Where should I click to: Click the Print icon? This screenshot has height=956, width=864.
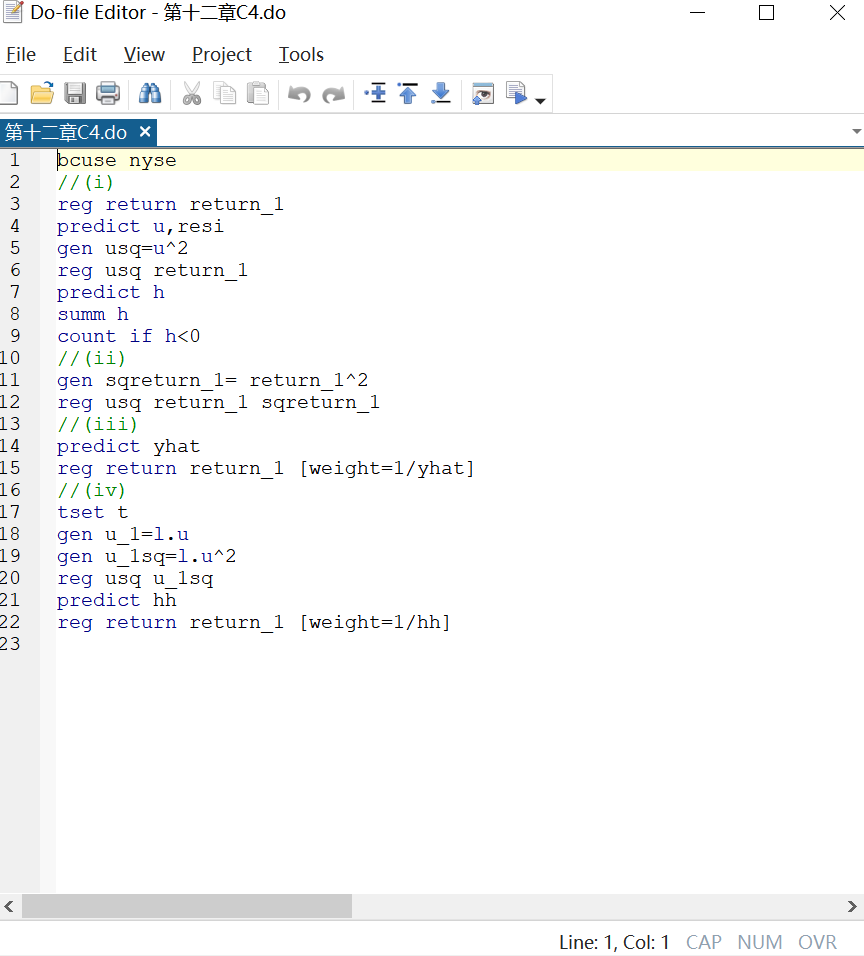click(x=108, y=94)
